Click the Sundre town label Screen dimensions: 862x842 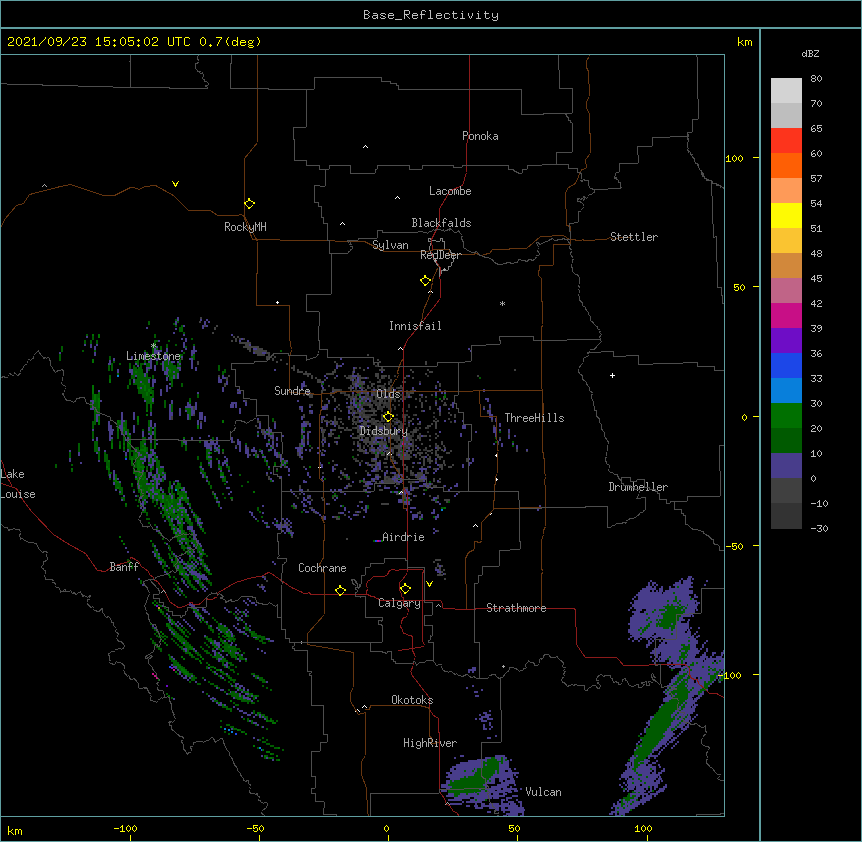click(x=292, y=391)
